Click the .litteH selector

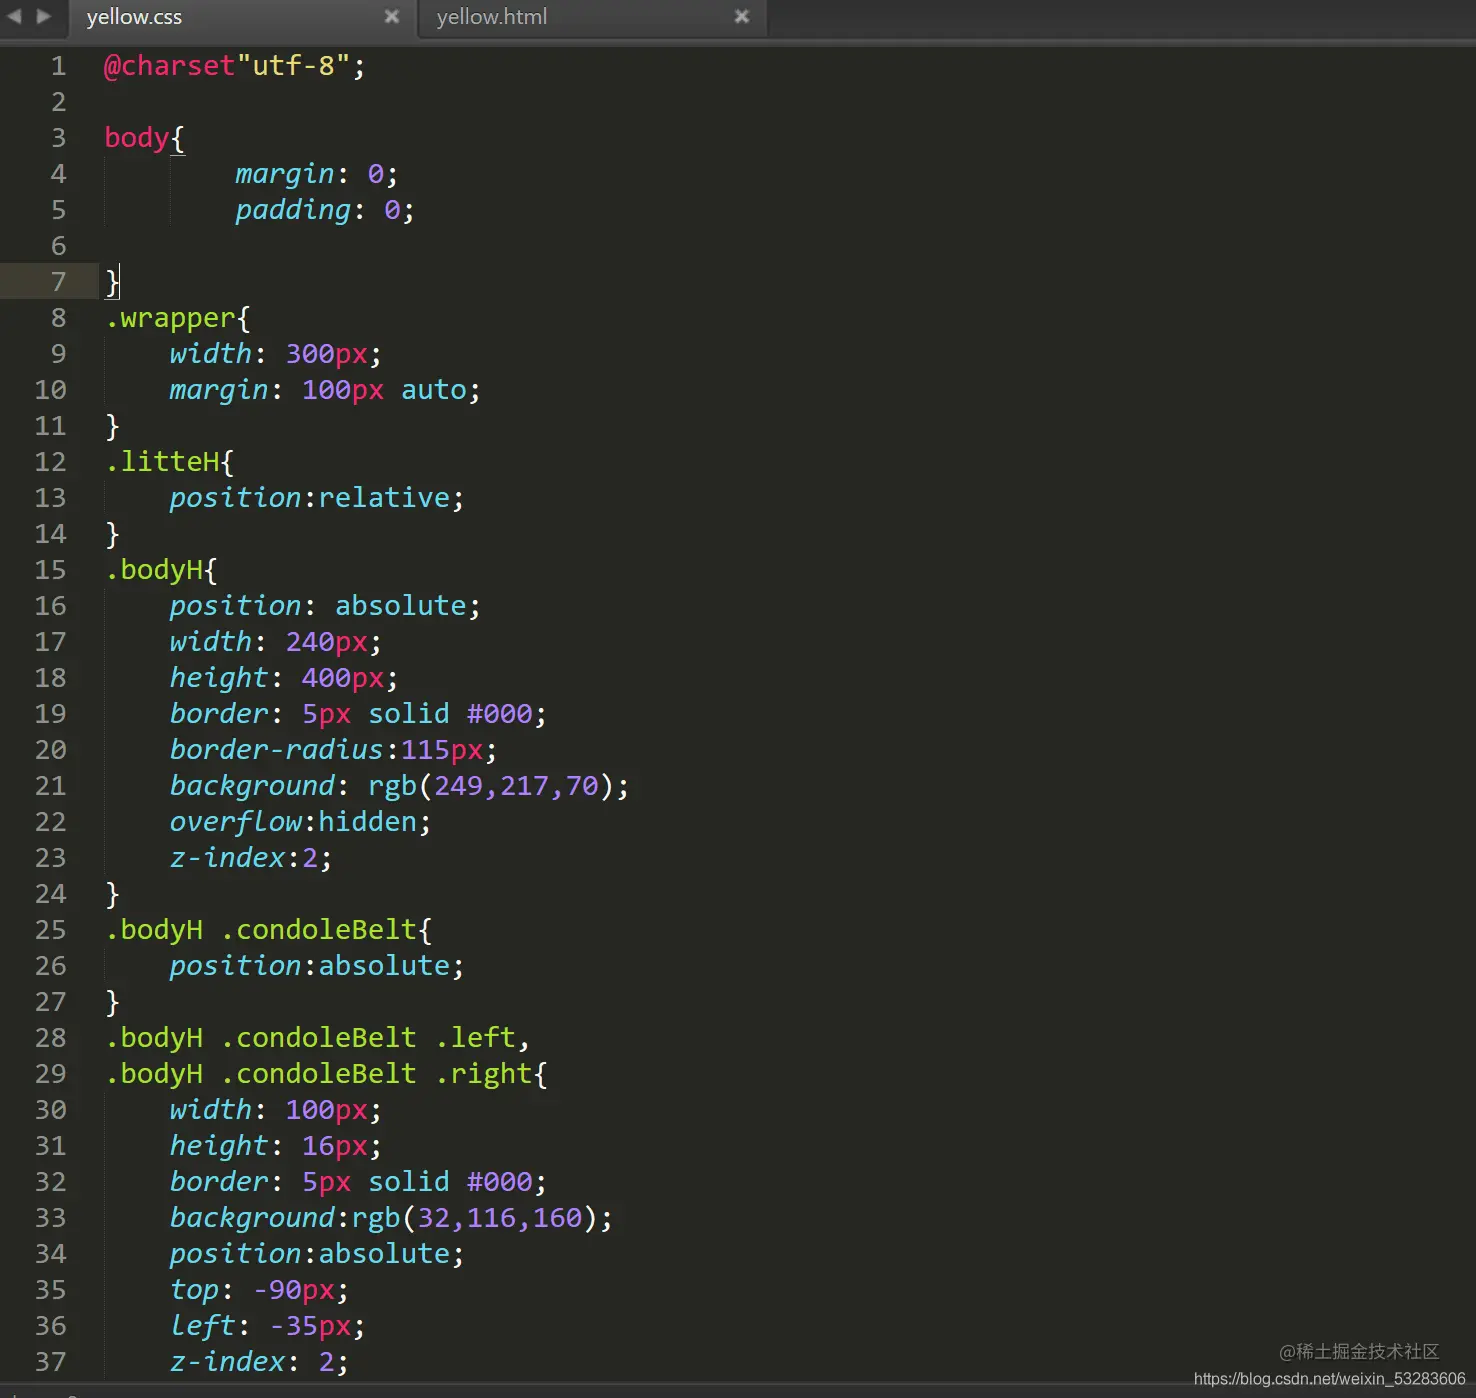[x=162, y=462]
